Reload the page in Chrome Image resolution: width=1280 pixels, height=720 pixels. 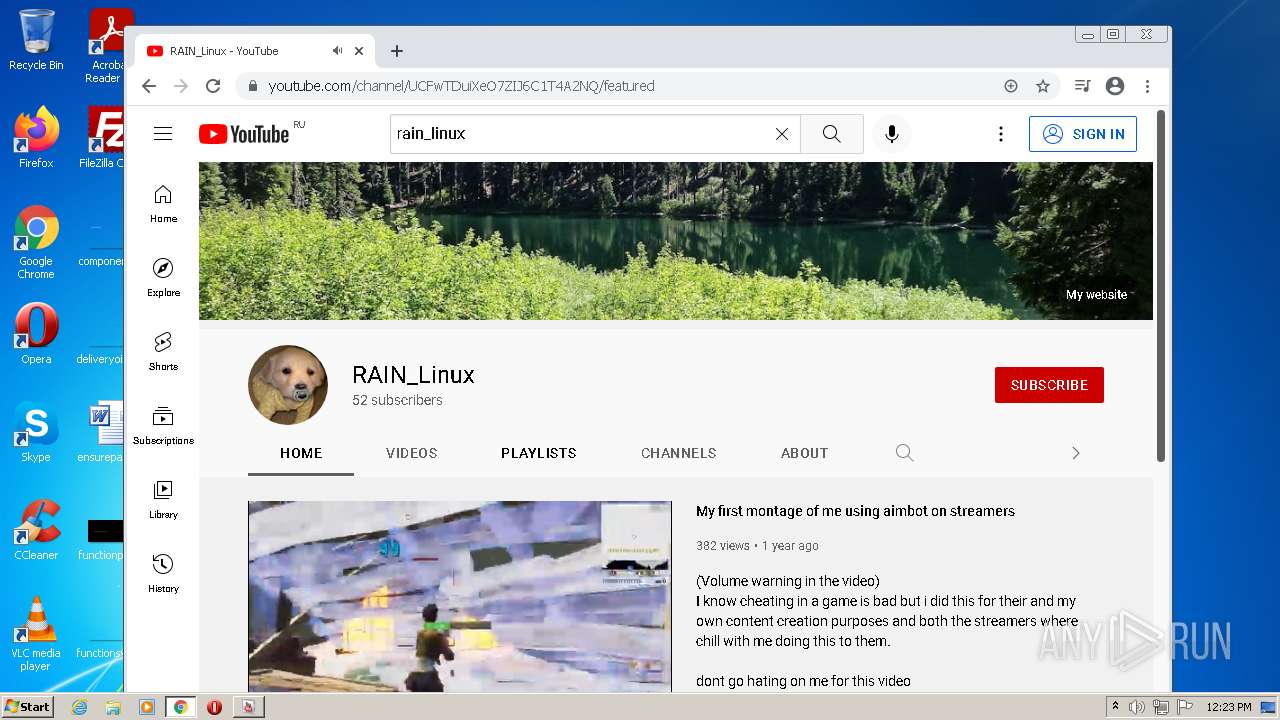[x=213, y=86]
